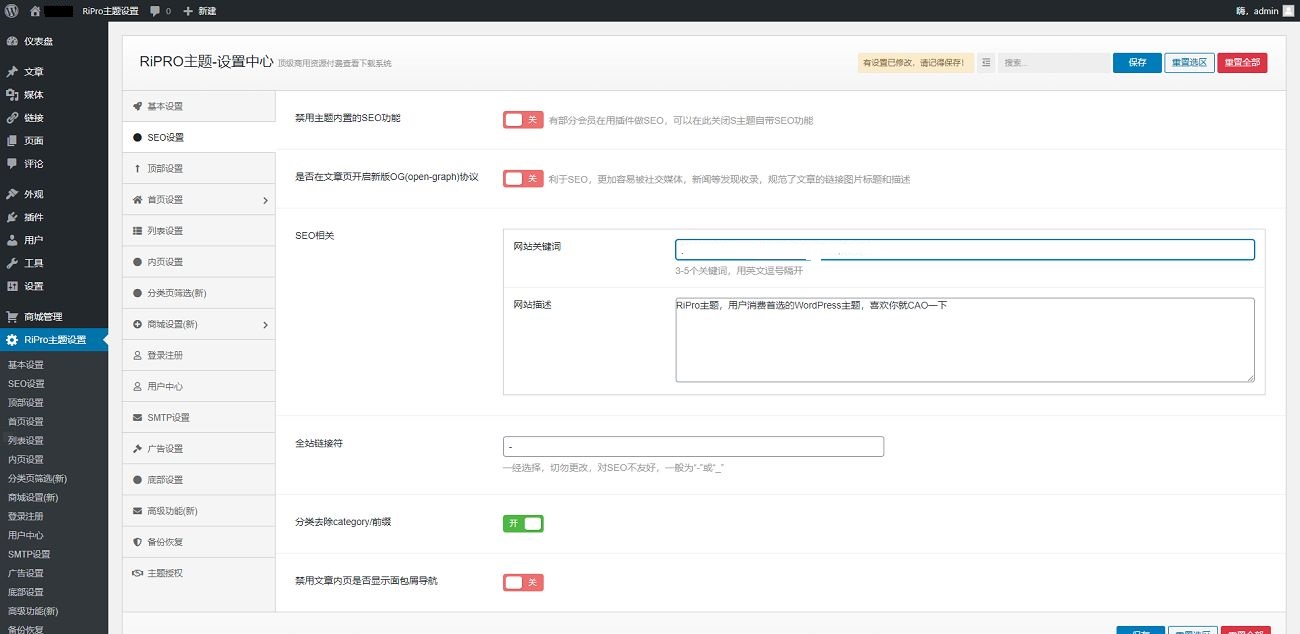The image size is (1300, 634).
Task: Open the 嗨, admin account menu
Action: (1265, 11)
